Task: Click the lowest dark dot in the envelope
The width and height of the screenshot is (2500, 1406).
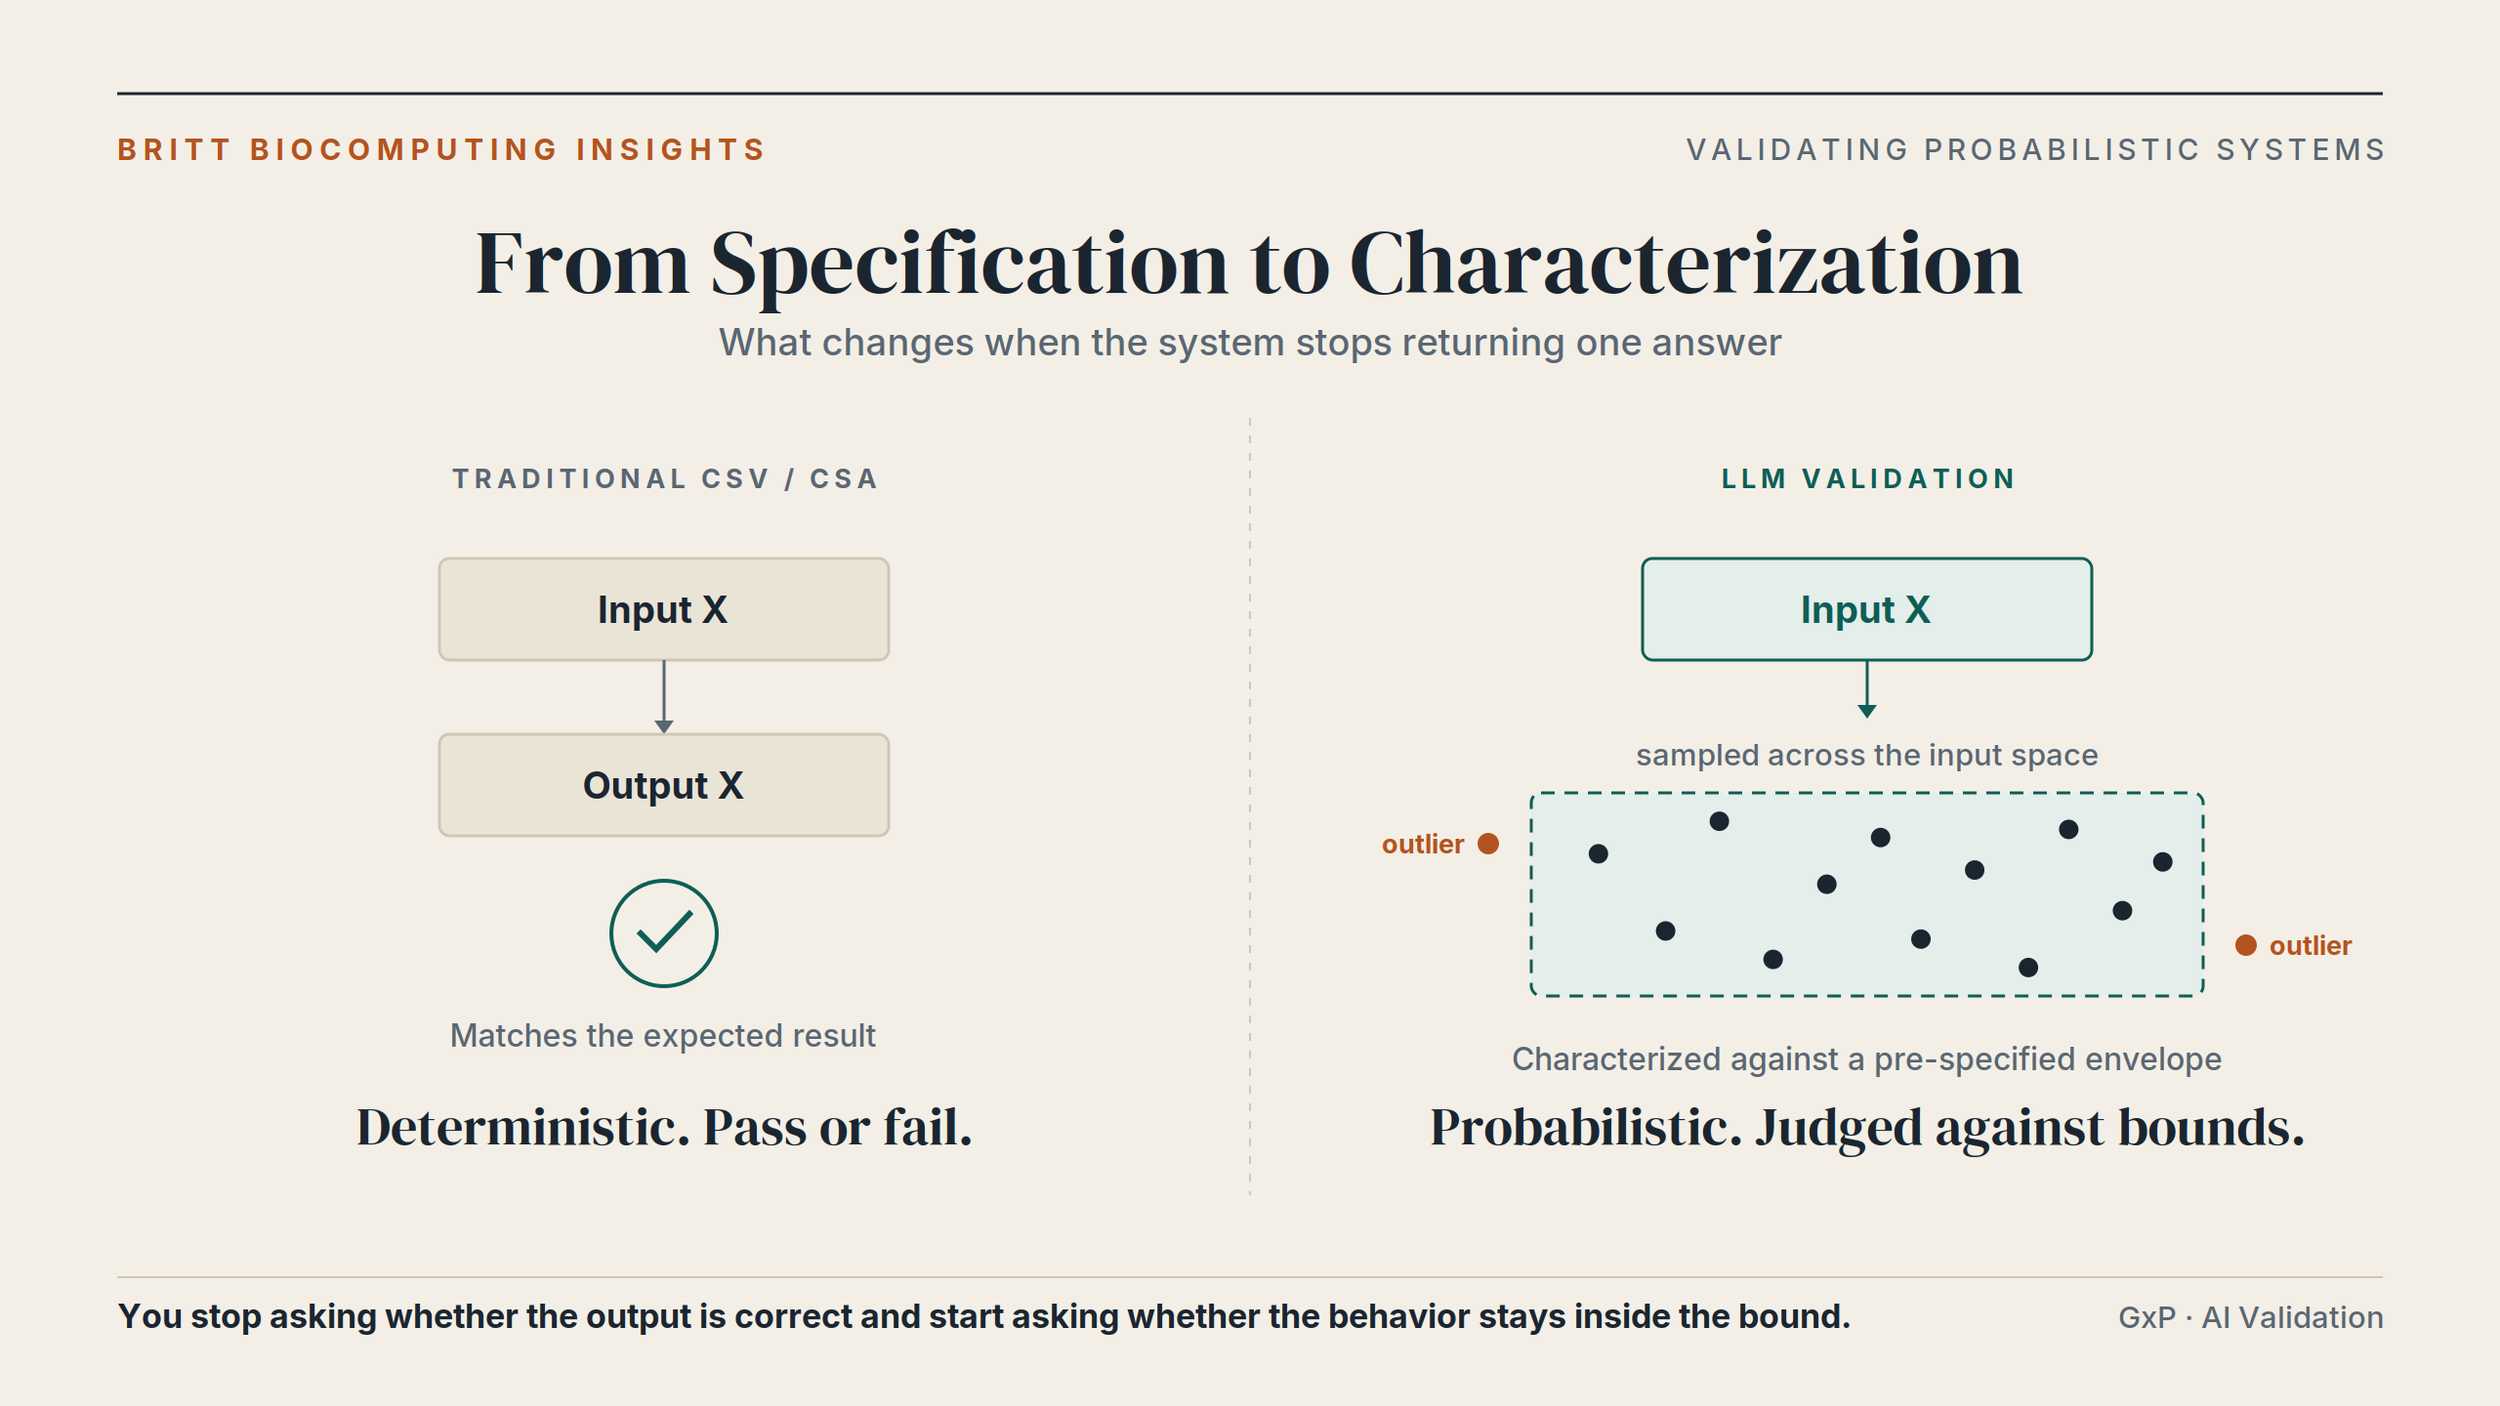Action: pos(2028,967)
